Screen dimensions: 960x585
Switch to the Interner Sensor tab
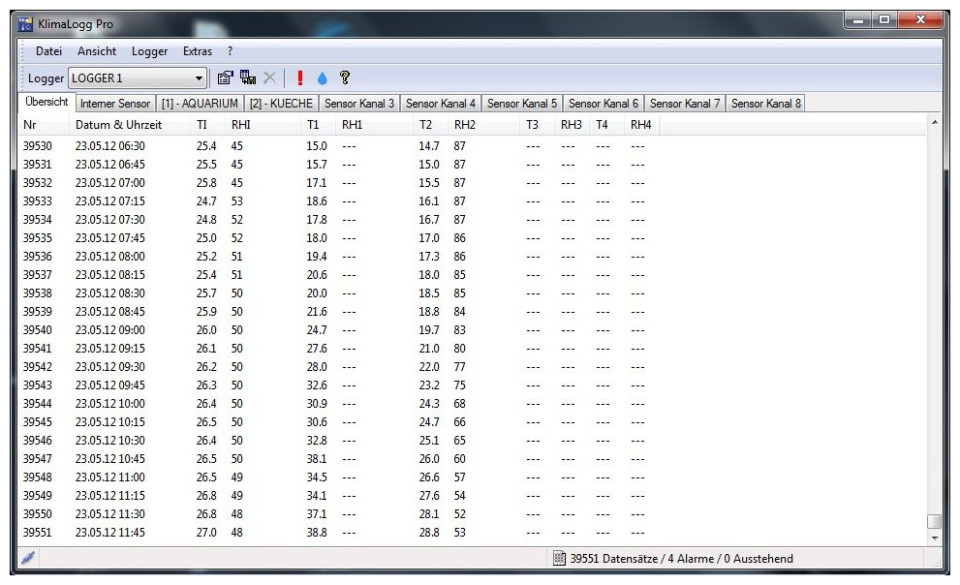115,103
